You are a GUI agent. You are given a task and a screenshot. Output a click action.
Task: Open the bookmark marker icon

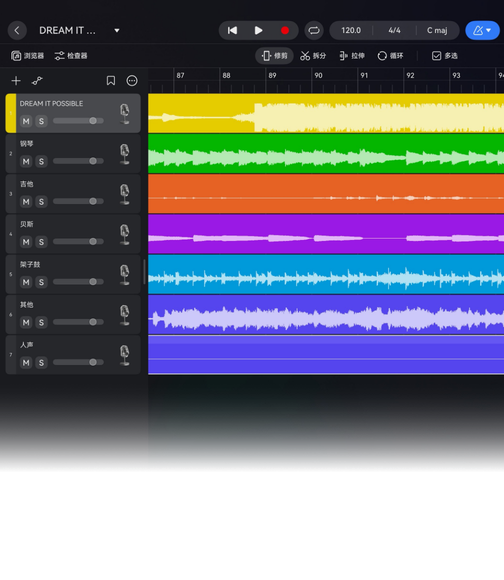111,81
